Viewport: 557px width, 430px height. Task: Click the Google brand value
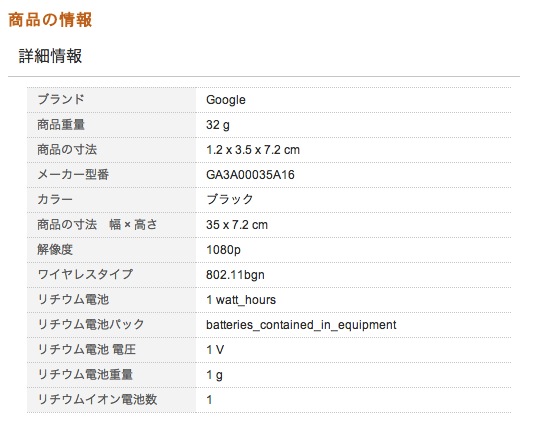click(226, 100)
